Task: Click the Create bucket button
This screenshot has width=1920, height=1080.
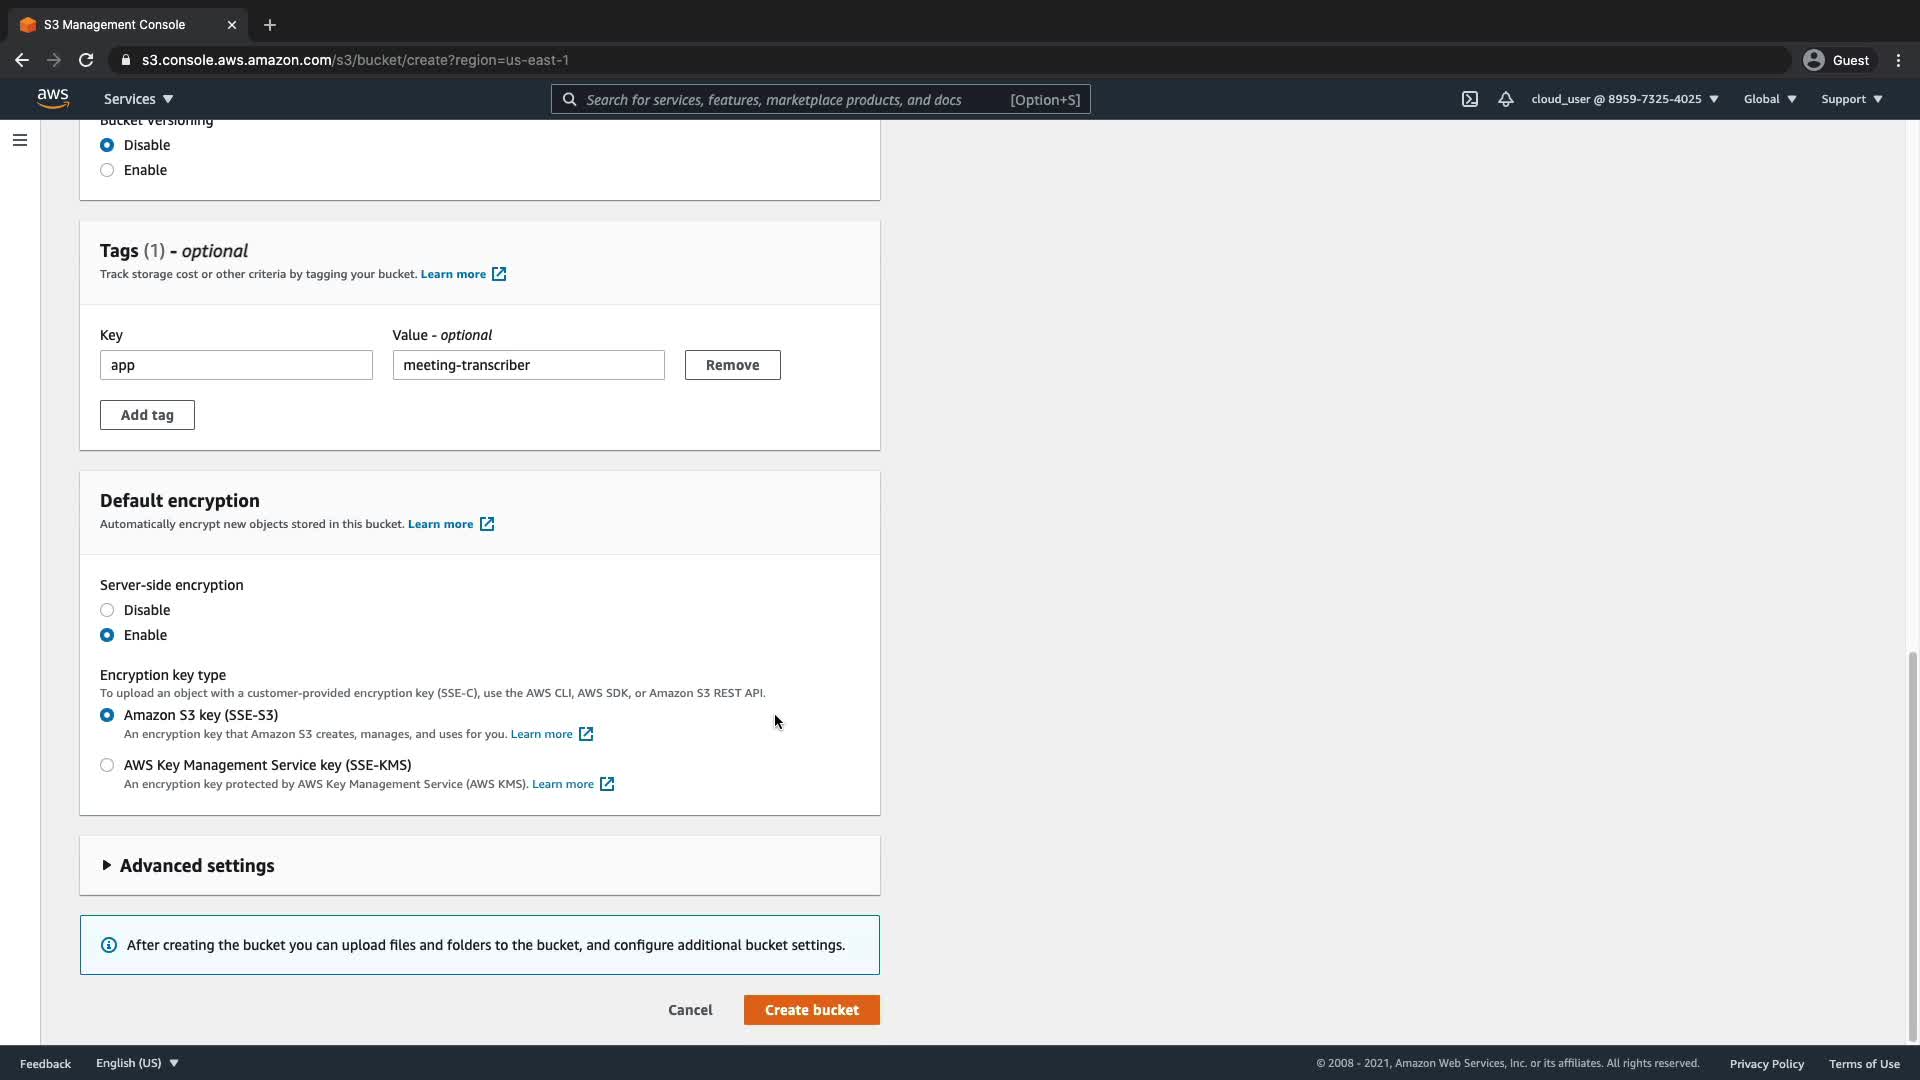Action: click(x=811, y=1010)
